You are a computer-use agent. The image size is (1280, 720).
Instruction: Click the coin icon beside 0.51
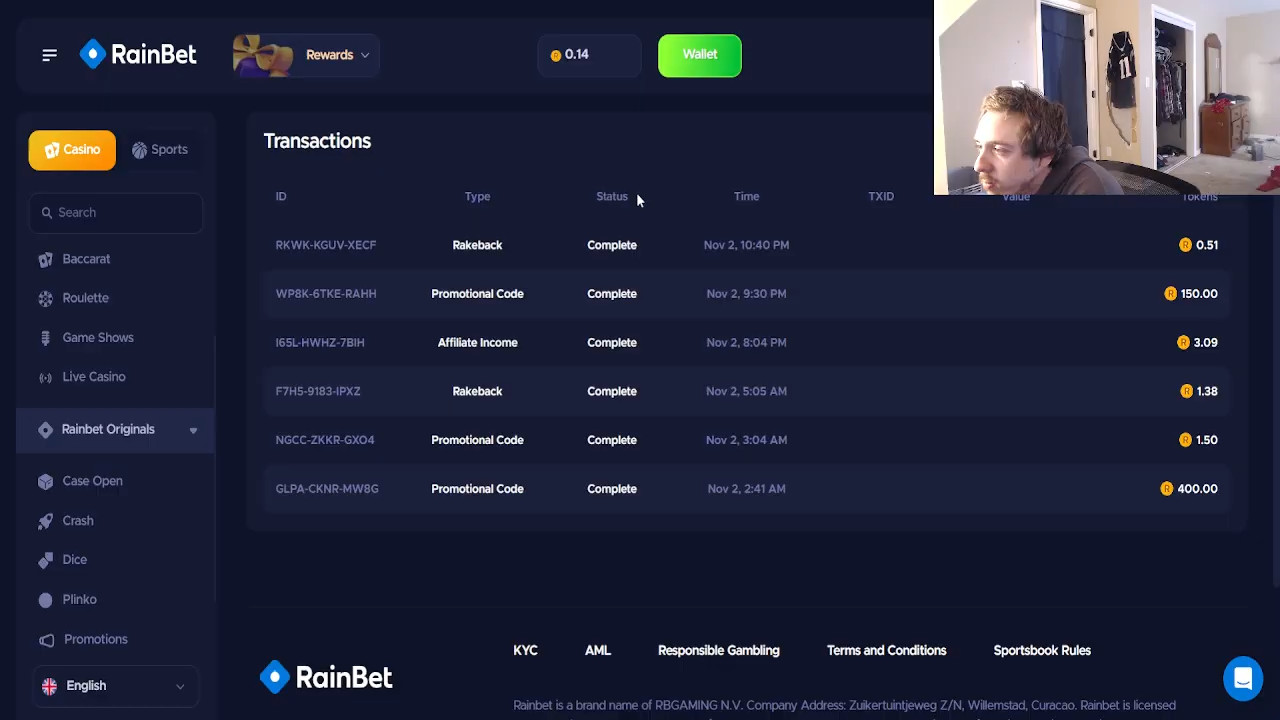1185,245
